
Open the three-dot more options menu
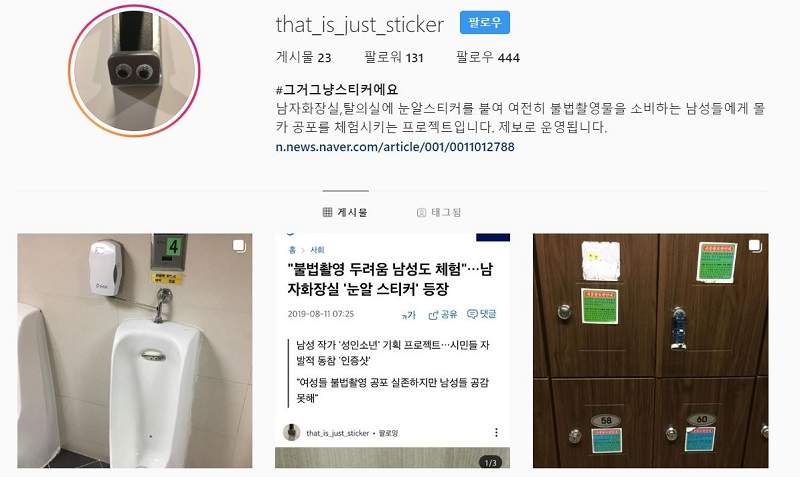tap(496, 433)
